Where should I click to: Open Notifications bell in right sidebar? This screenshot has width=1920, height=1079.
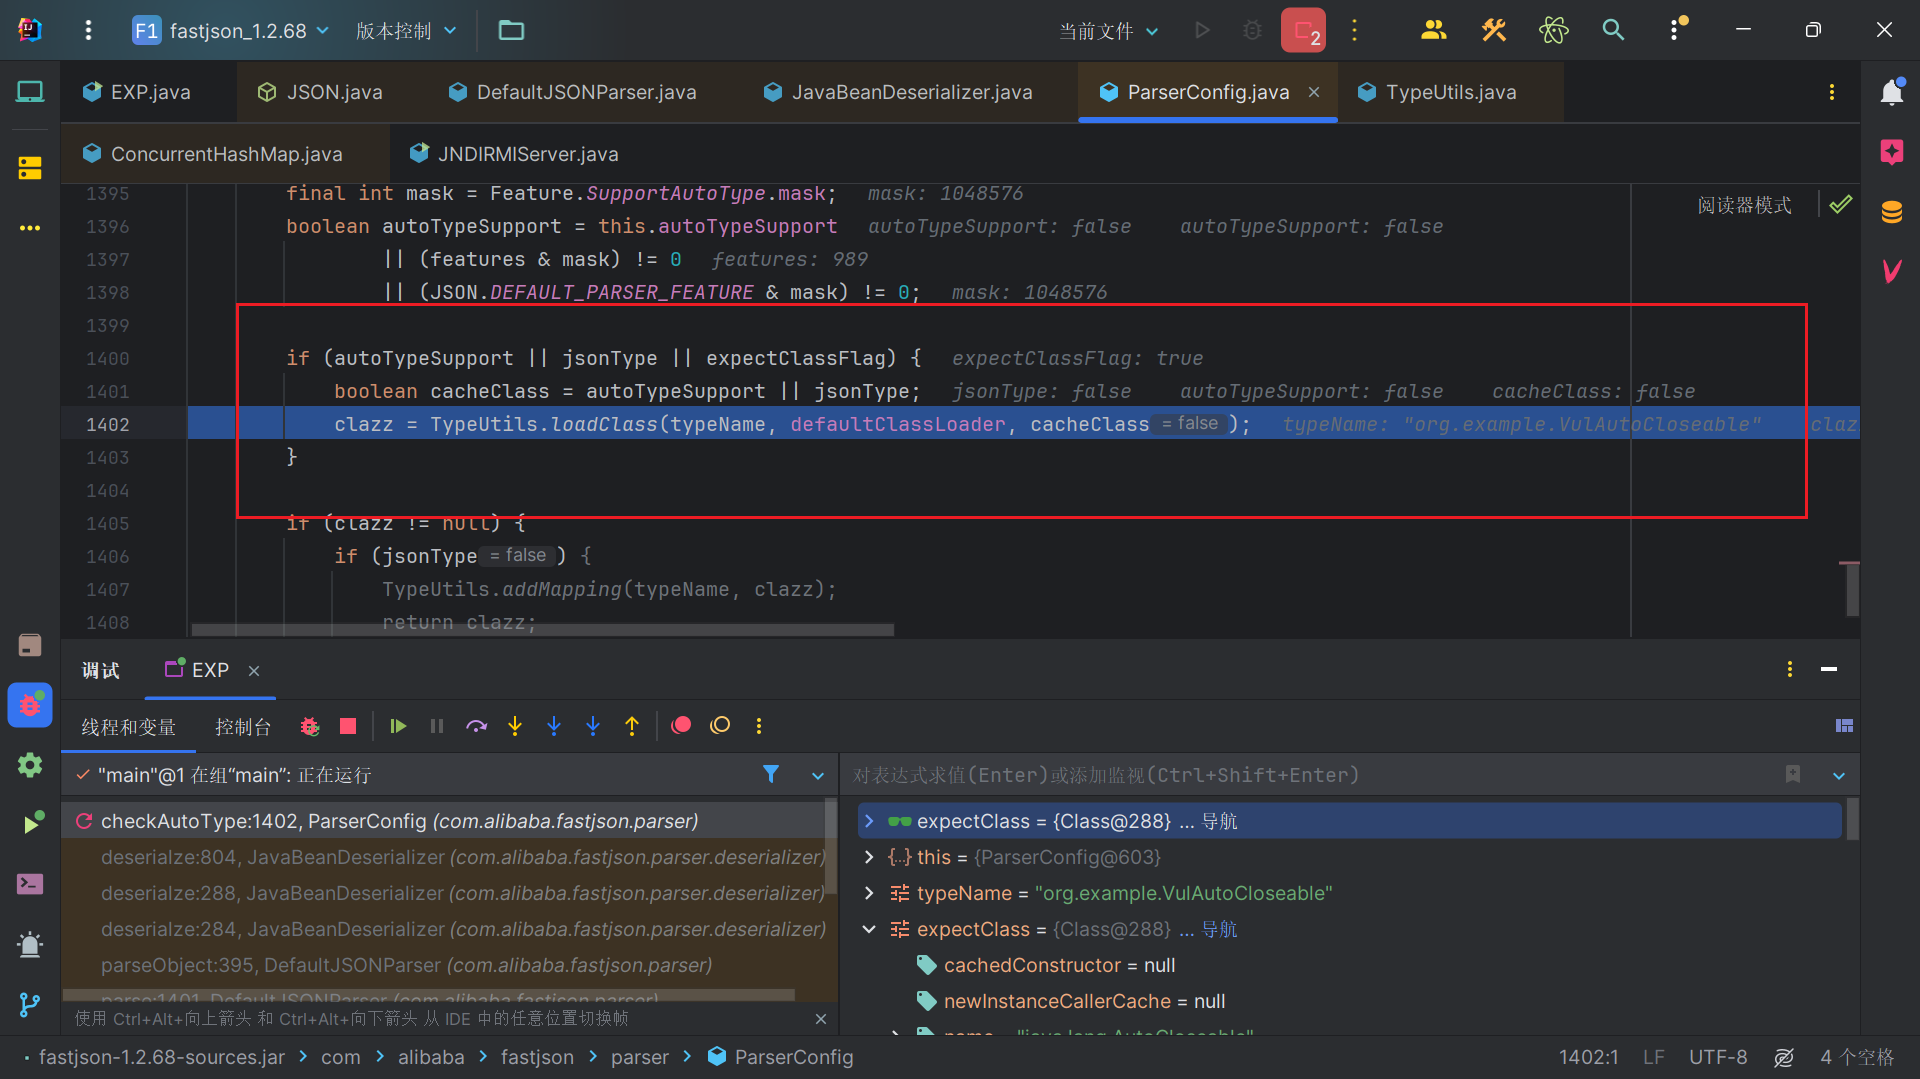pyautogui.click(x=1891, y=92)
